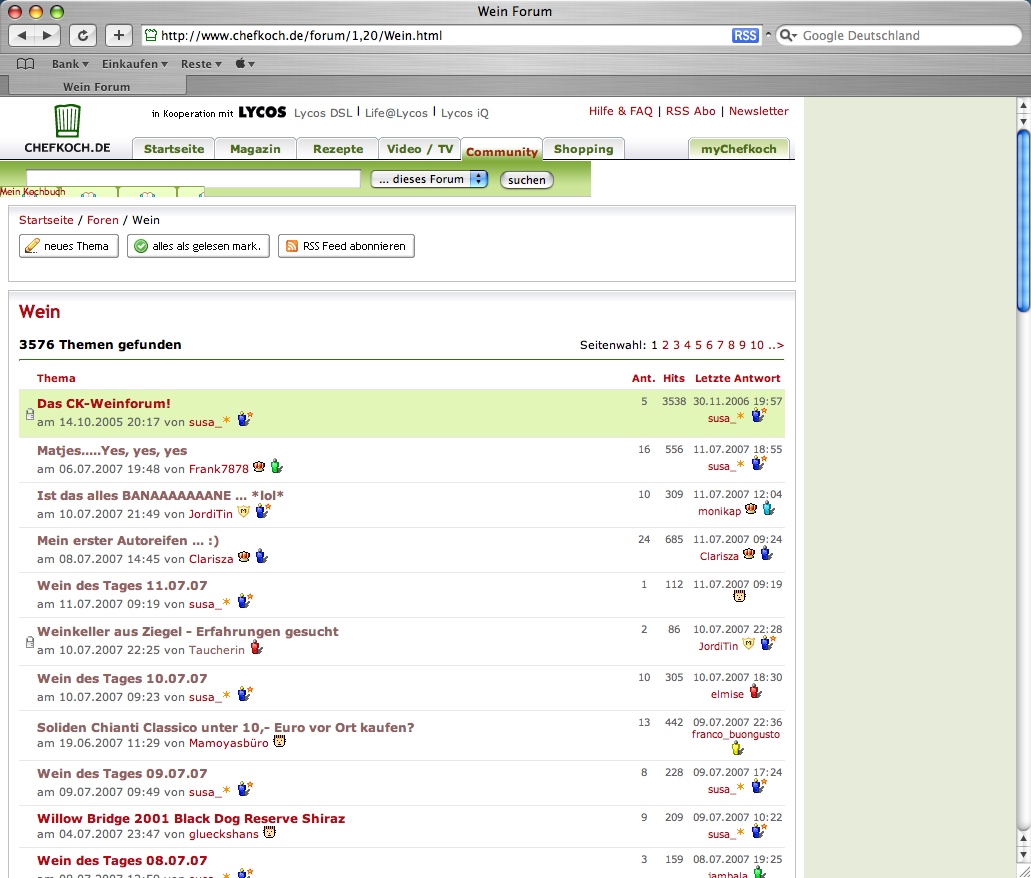This screenshot has width=1031, height=878.
Task: Click the 'neues Thema' button
Action: point(68,246)
